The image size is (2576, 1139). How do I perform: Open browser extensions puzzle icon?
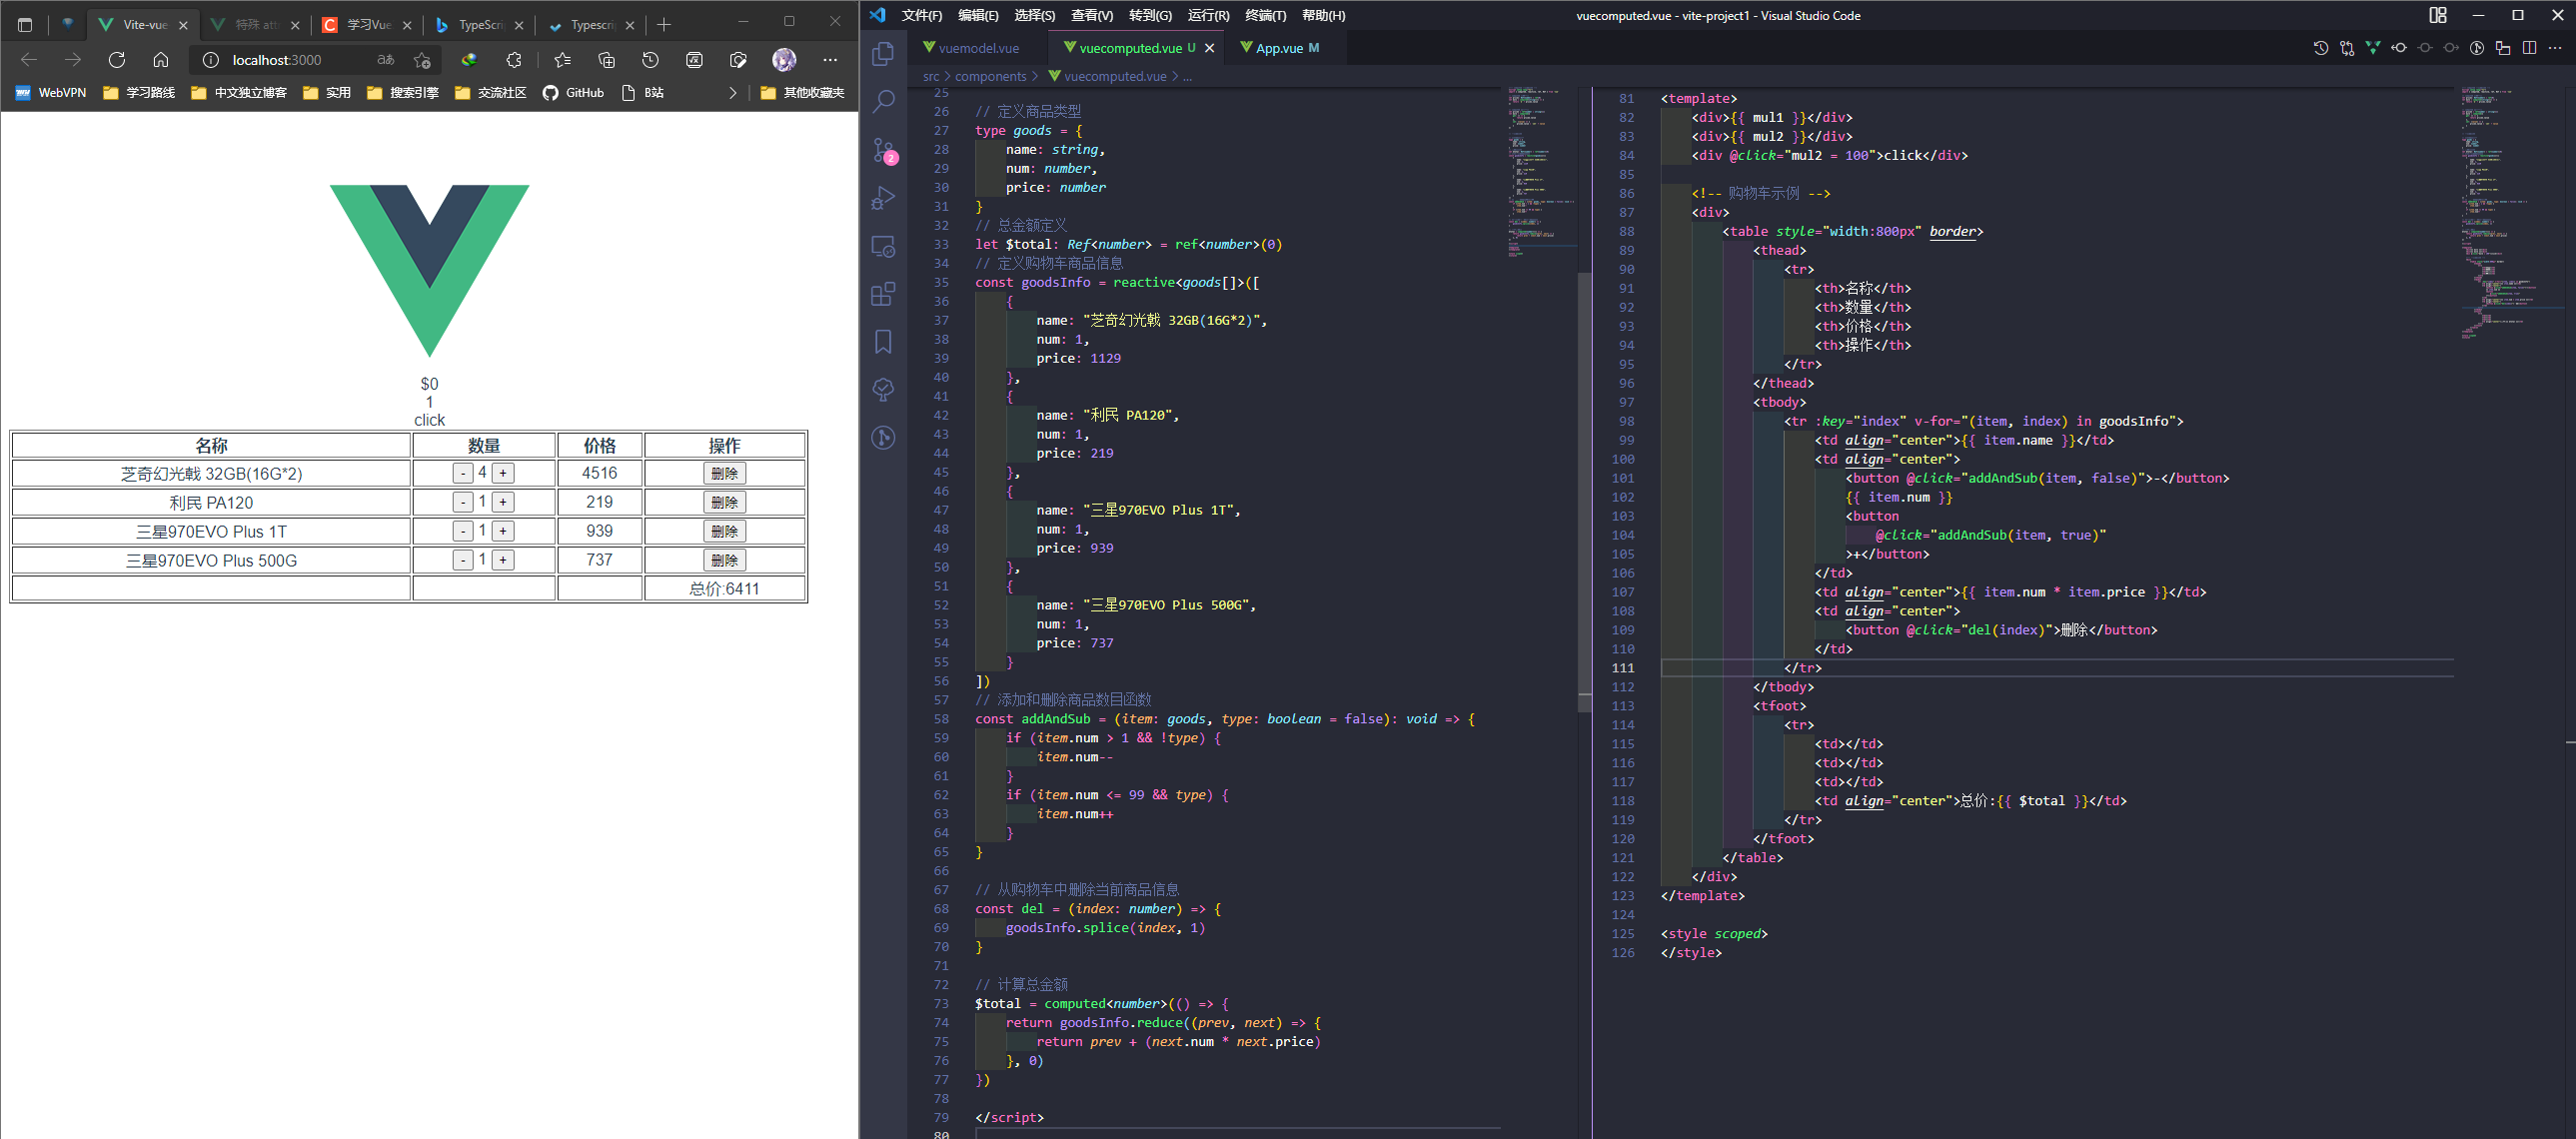(514, 60)
